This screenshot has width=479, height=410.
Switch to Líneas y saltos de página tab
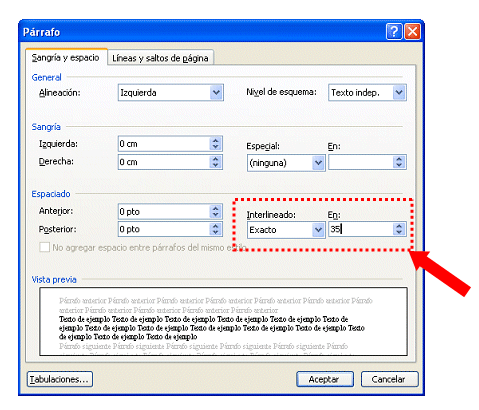[x=160, y=58]
